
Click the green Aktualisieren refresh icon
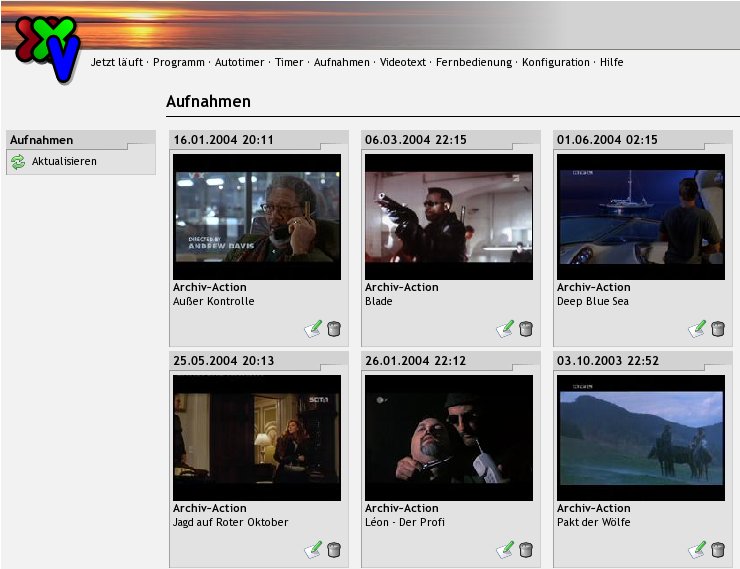coord(18,161)
